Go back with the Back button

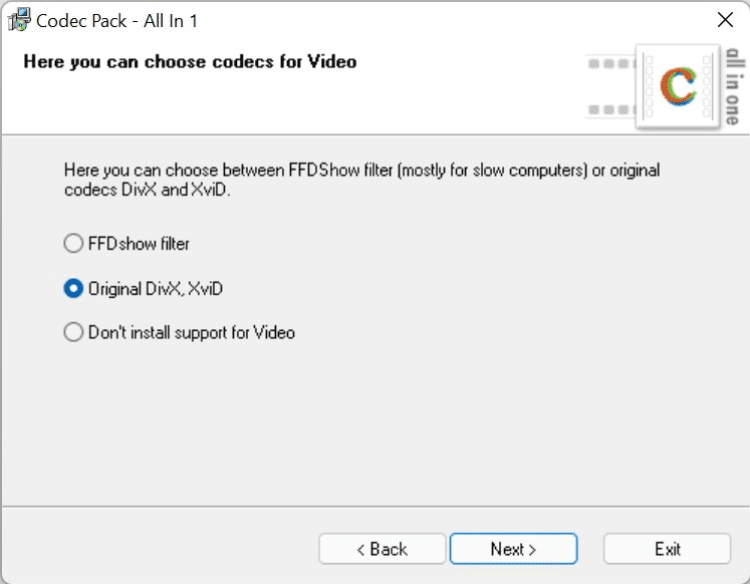click(381, 549)
